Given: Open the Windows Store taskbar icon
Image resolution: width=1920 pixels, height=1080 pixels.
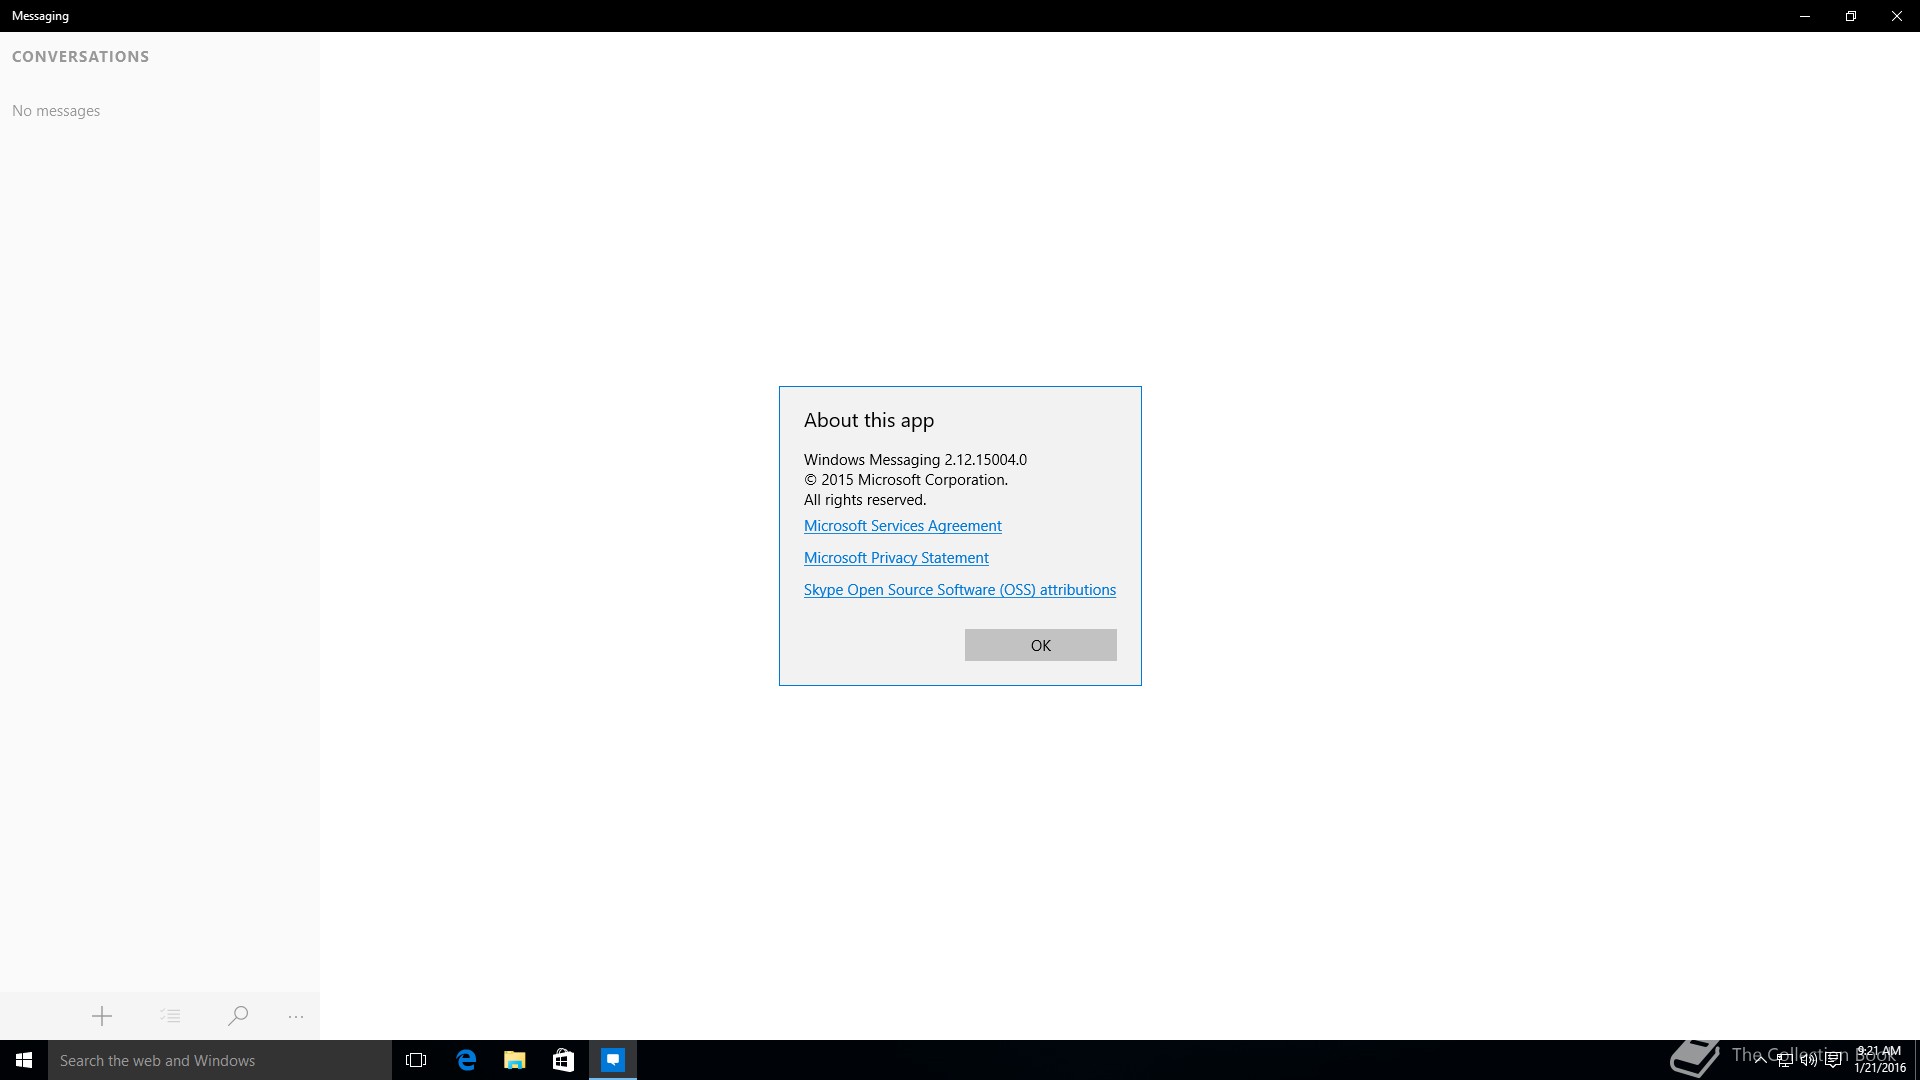Looking at the screenshot, I should [x=563, y=1060].
